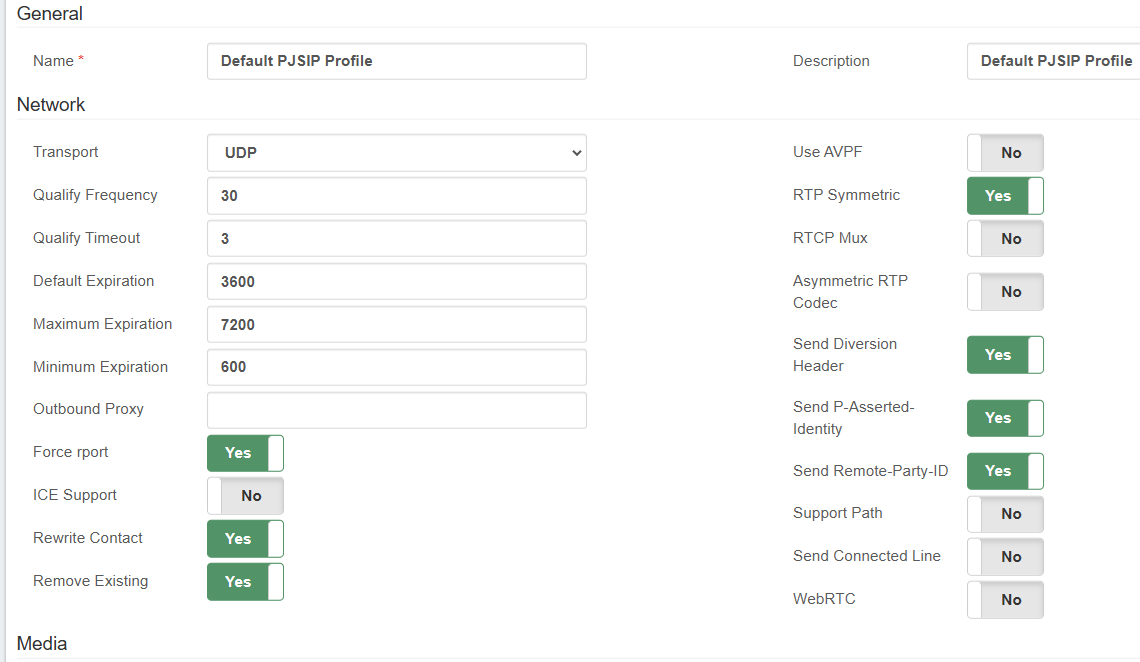
Task: Click the Send Connected Line label
Action: [867, 556]
